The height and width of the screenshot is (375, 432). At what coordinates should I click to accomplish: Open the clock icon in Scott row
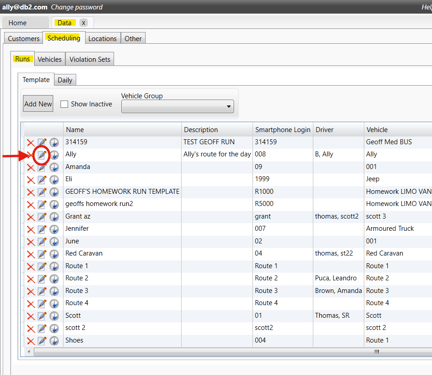point(54,316)
